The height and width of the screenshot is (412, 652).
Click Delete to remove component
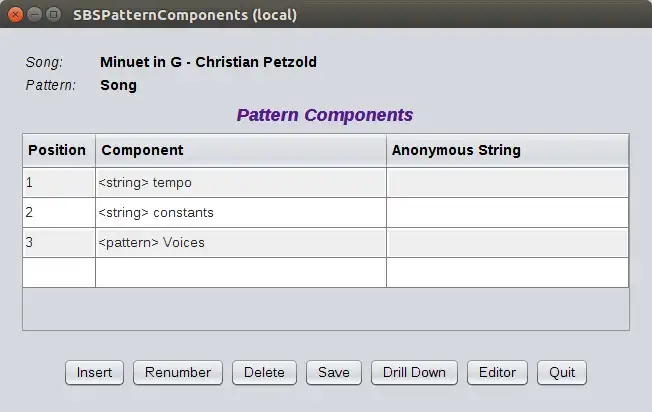(264, 372)
